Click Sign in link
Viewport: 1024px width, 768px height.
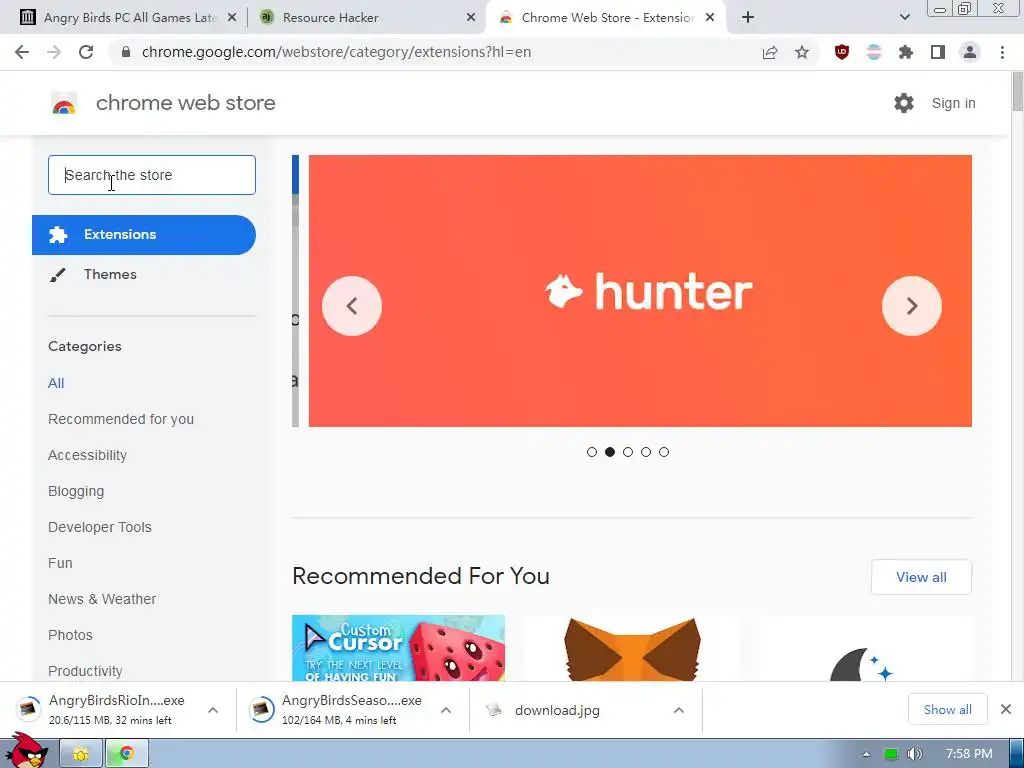coord(953,103)
